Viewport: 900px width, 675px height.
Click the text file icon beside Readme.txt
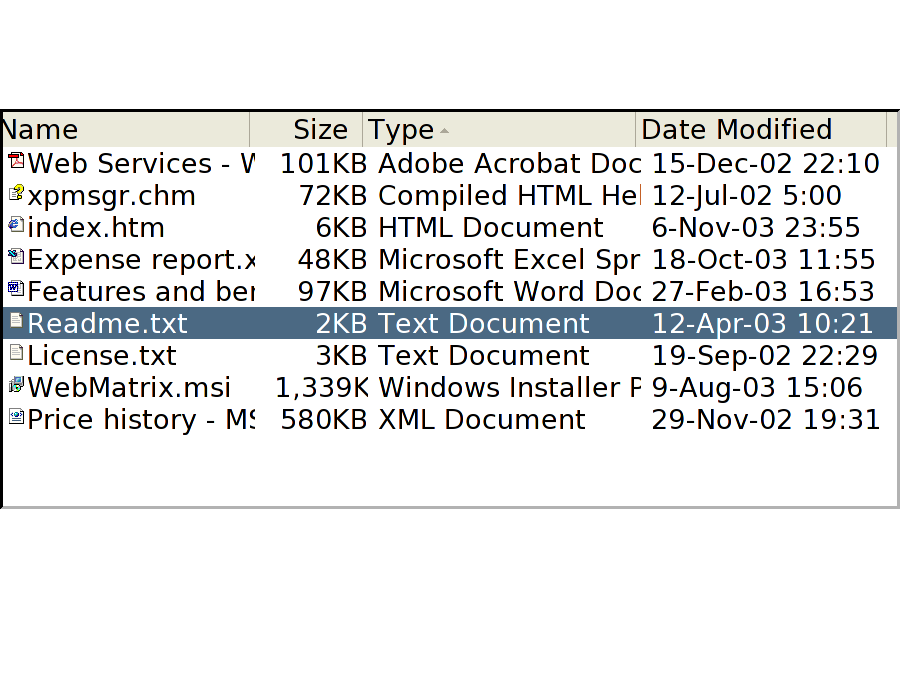(15, 322)
